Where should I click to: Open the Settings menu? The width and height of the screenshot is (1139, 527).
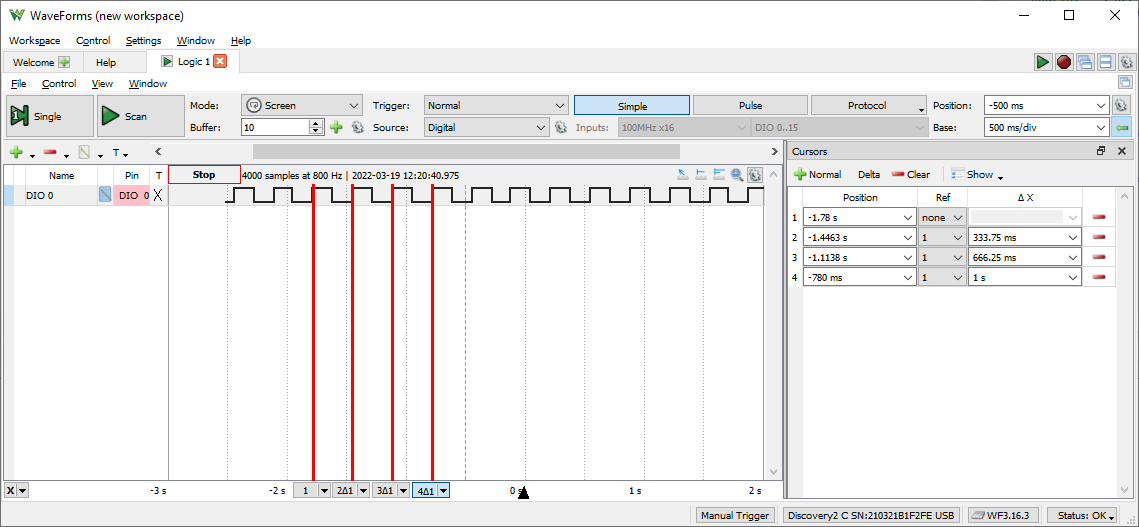(143, 41)
